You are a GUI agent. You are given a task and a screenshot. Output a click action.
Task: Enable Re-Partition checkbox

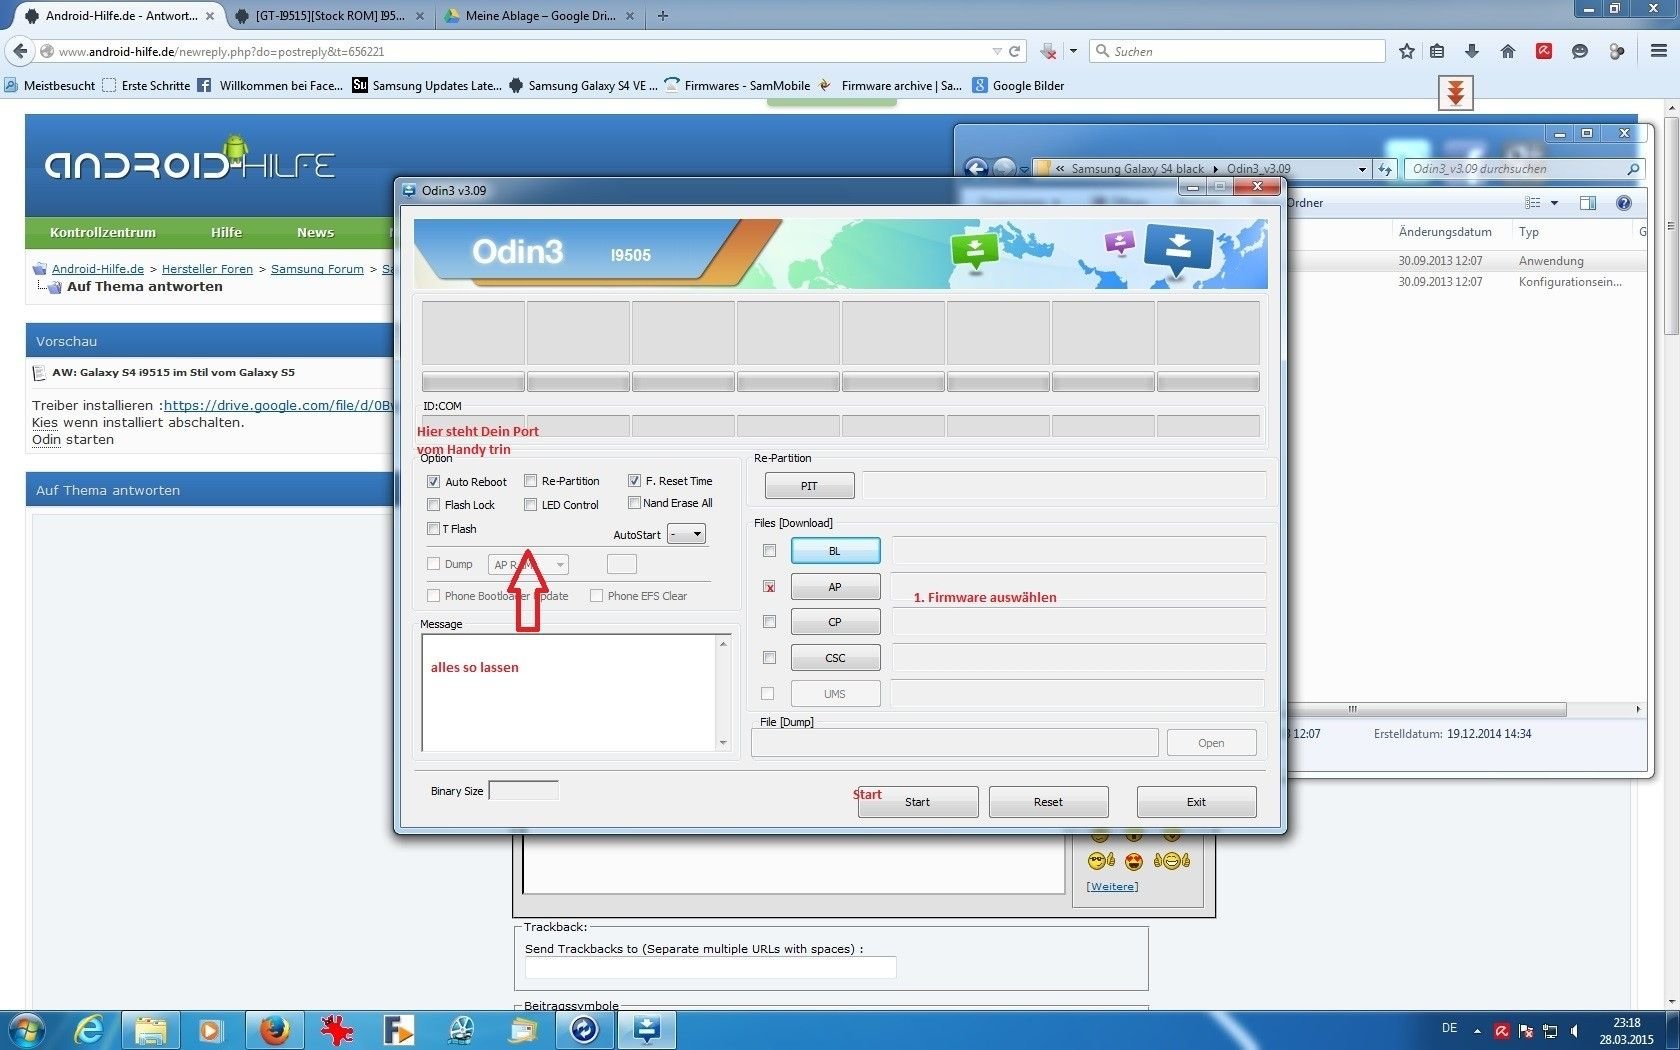pyautogui.click(x=531, y=481)
